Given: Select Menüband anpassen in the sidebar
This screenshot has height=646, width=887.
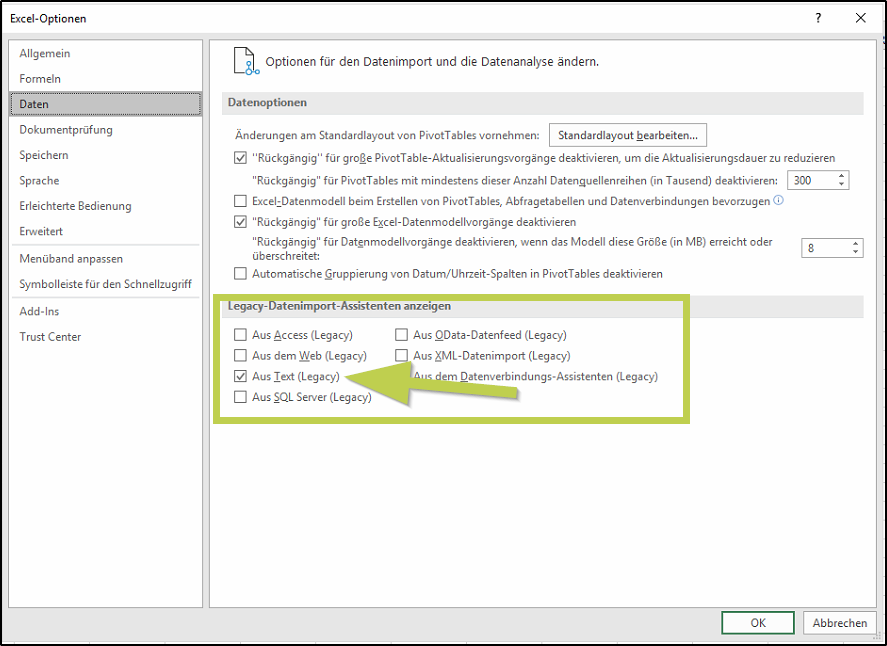Looking at the screenshot, I should pos(71,258).
